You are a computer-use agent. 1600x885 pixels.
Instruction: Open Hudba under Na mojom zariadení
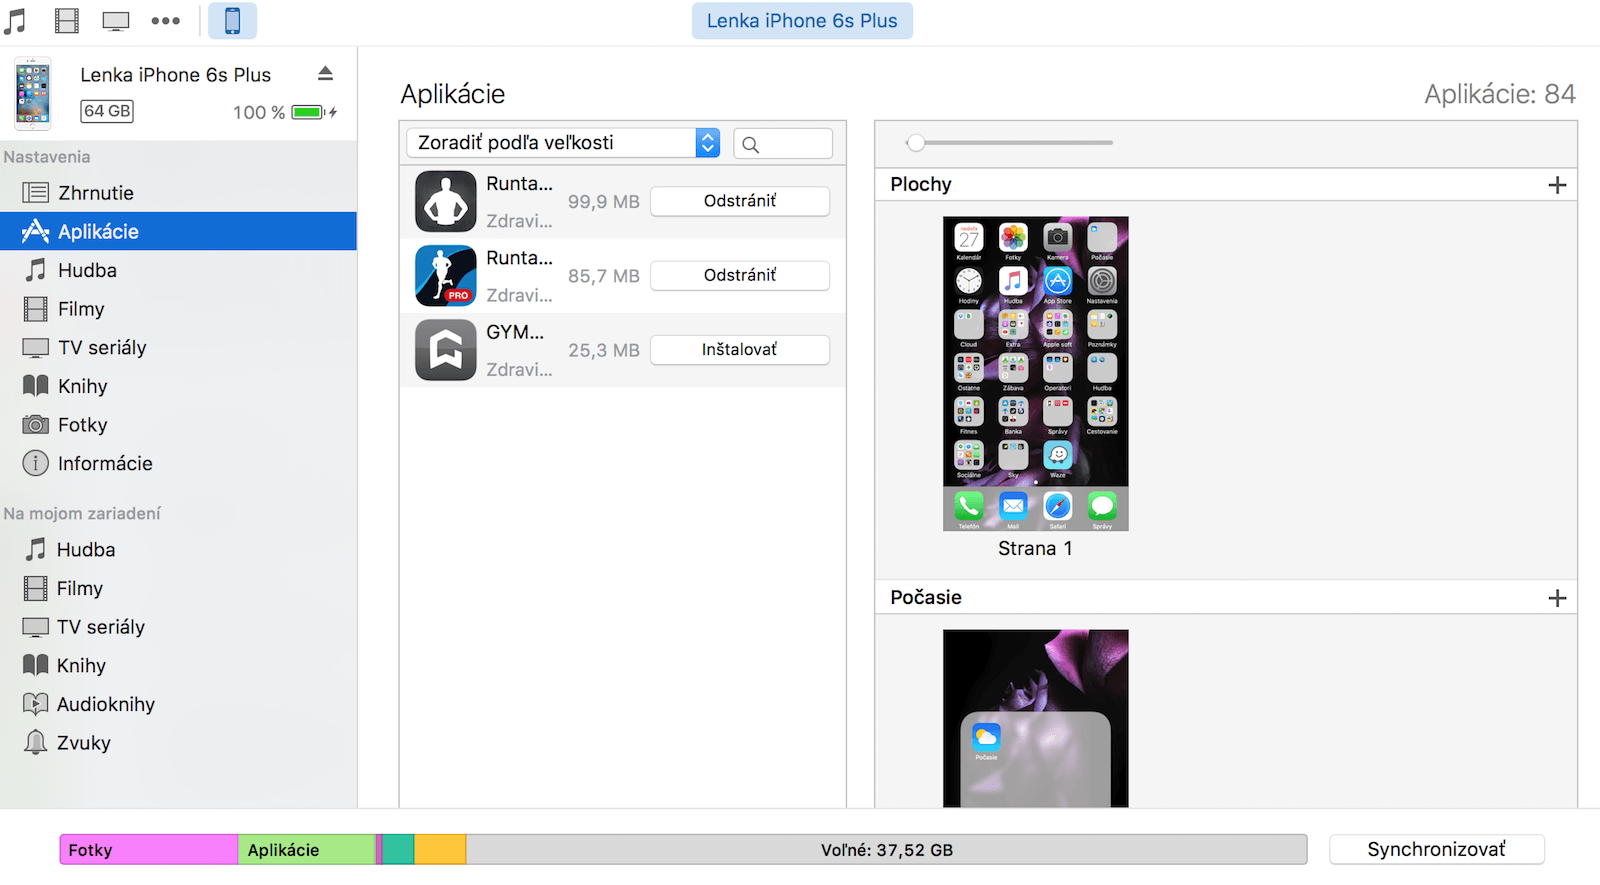(x=178, y=549)
